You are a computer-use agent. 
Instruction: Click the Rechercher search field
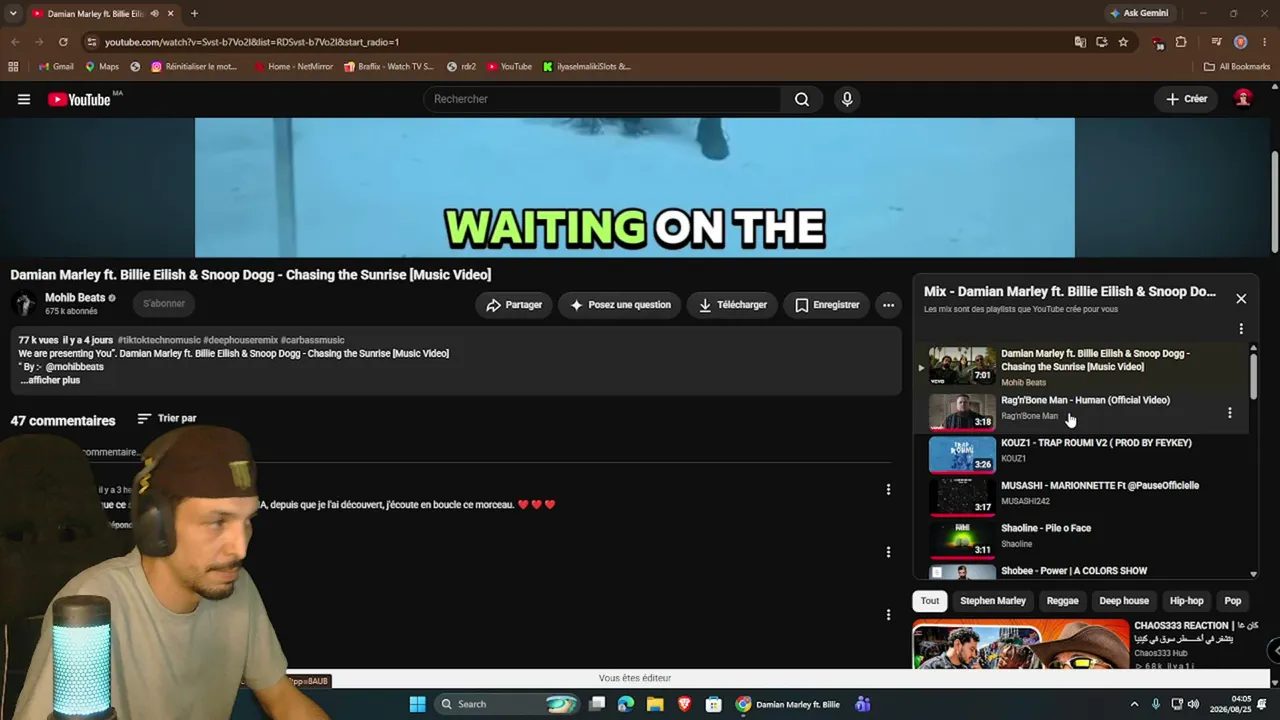pyautogui.click(x=602, y=99)
